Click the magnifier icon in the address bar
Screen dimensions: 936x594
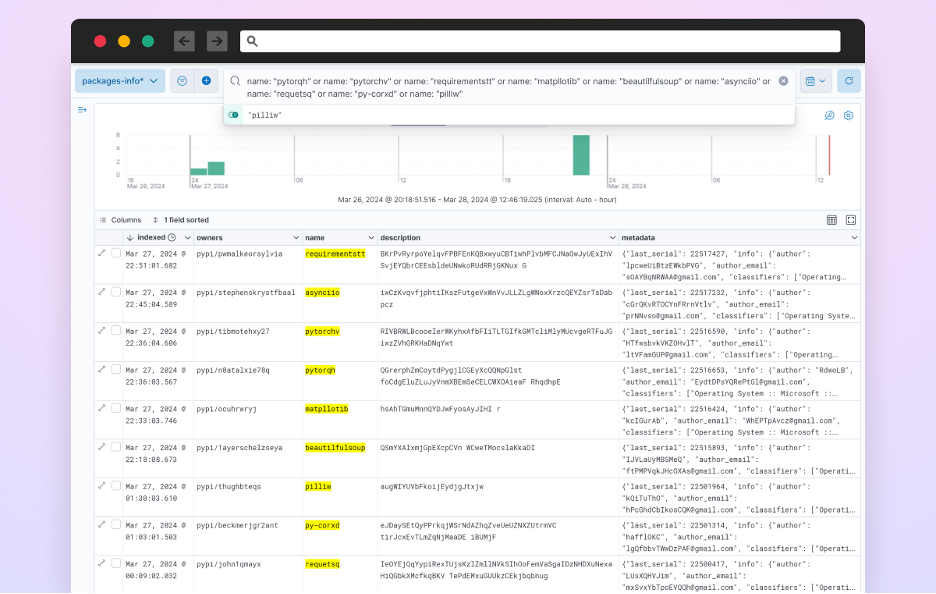(x=253, y=41)
